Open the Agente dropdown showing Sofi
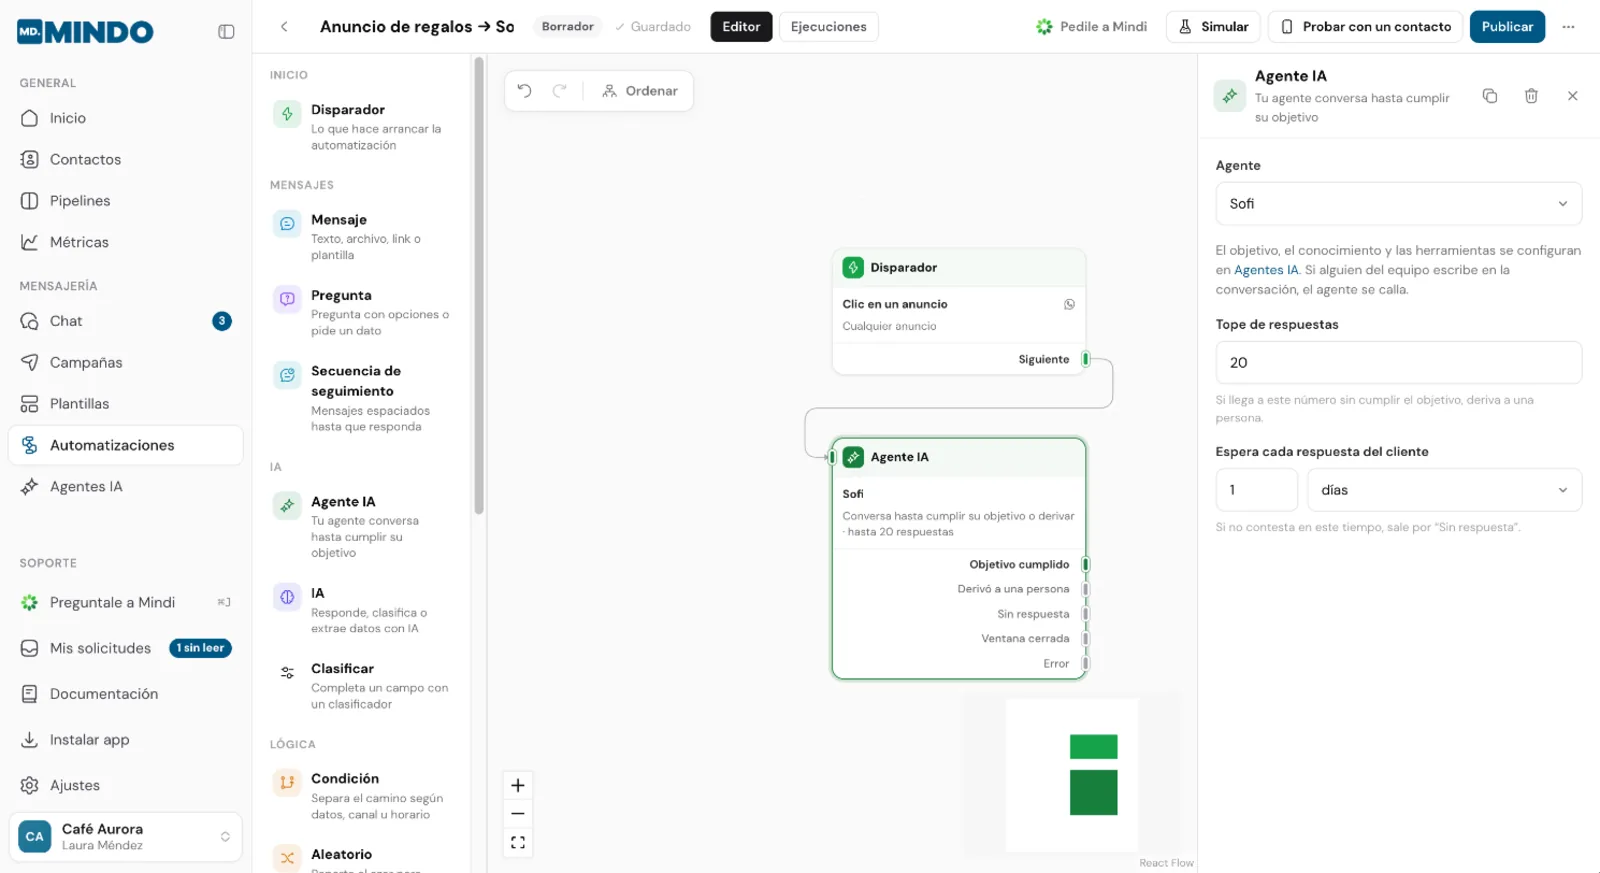This screenshot has width=1600, height=873. tap(1398, 204)
